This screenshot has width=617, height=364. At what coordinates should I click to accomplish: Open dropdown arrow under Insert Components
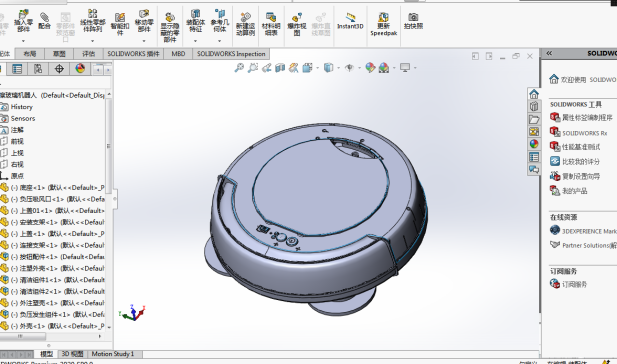pos(23,41)
